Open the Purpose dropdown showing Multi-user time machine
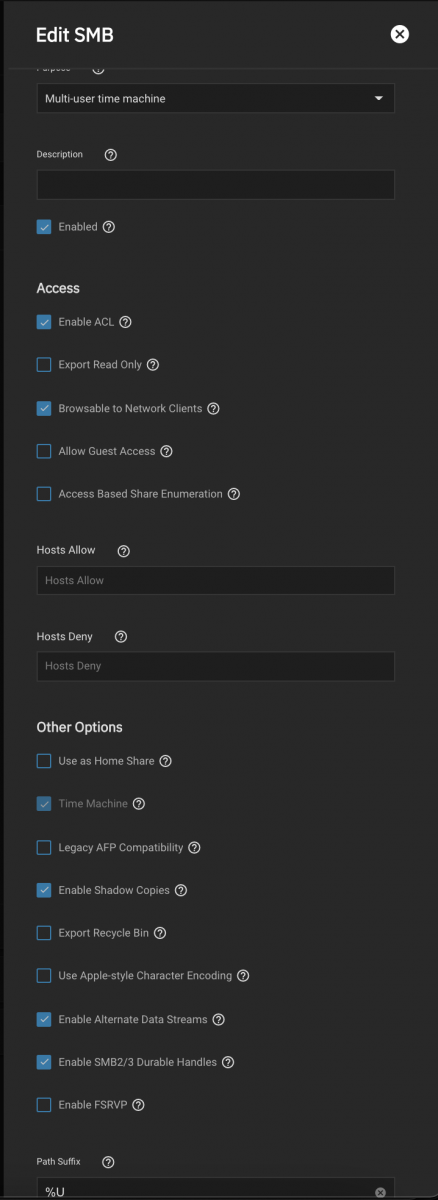This screenshot has width=438, height=1200. coord(216,98)
